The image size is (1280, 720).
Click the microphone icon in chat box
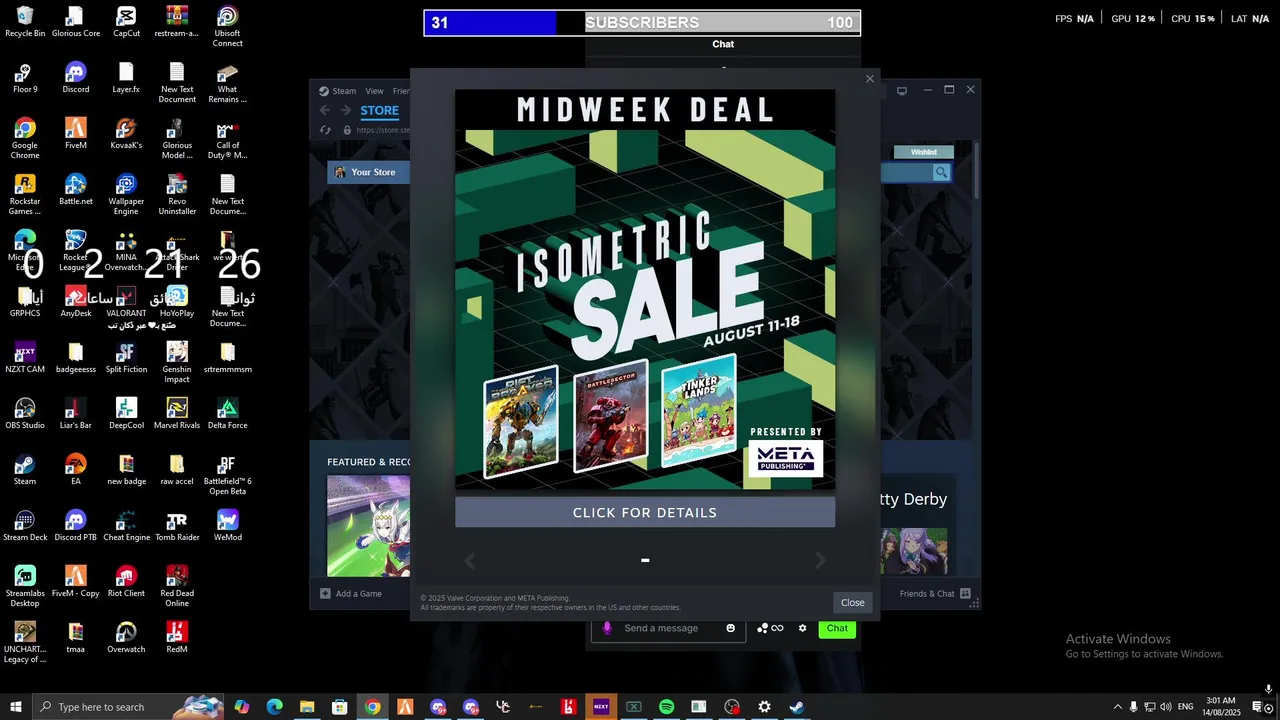click(606, 628)
